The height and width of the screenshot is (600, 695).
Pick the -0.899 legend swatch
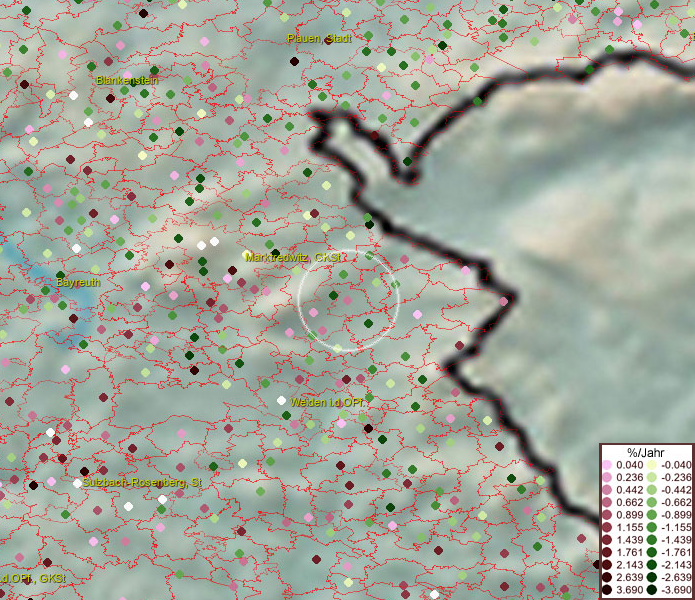[x=652, y=515]
